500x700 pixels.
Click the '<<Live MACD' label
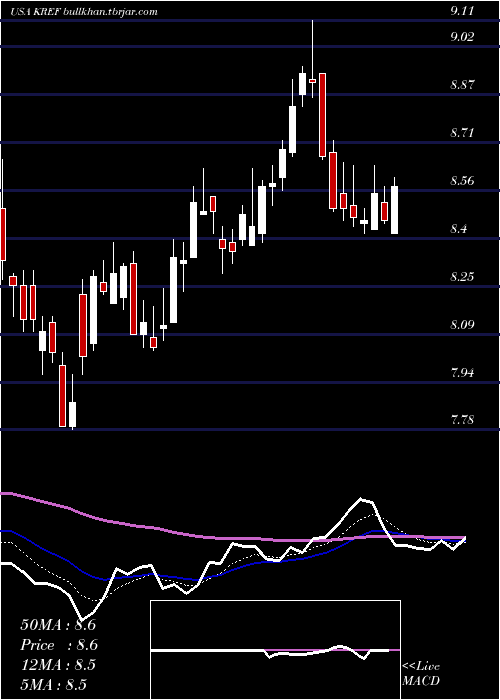coord(421,674)
